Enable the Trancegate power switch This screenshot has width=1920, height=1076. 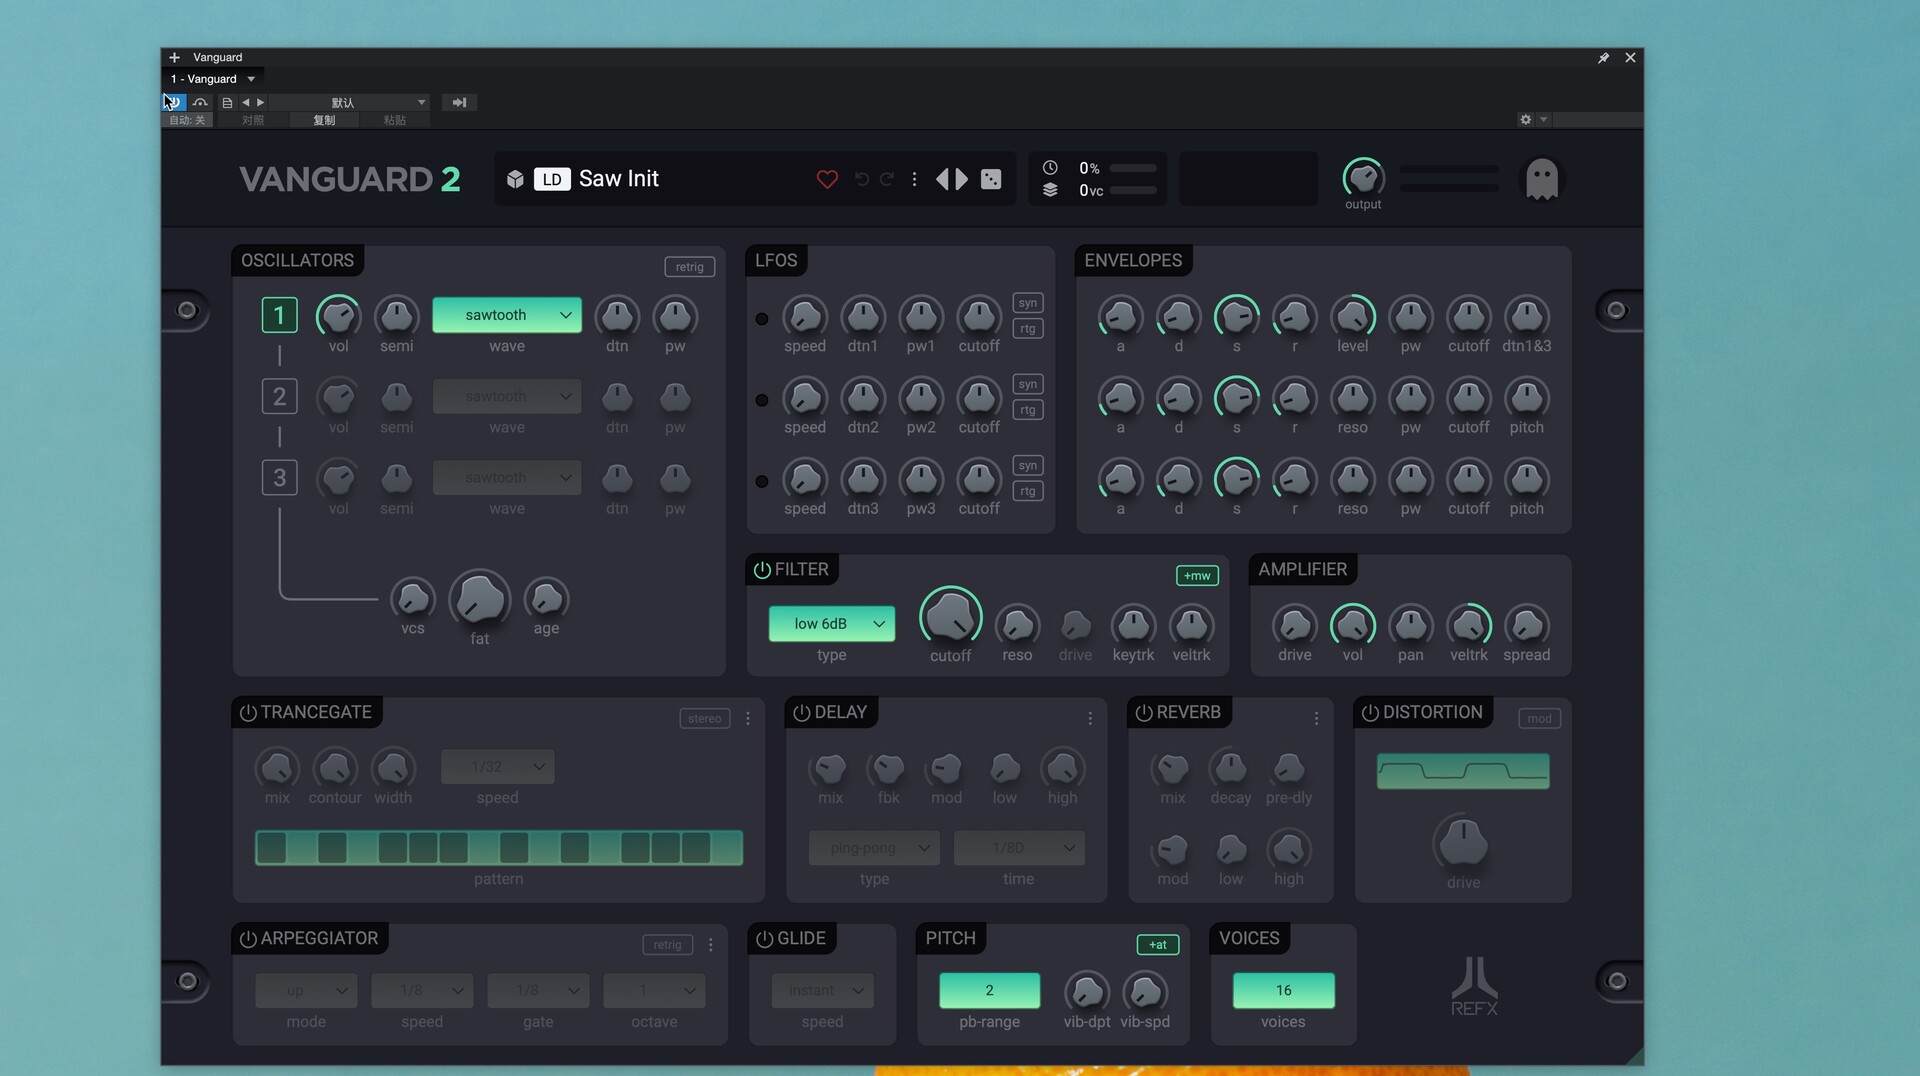click(248, 713)
